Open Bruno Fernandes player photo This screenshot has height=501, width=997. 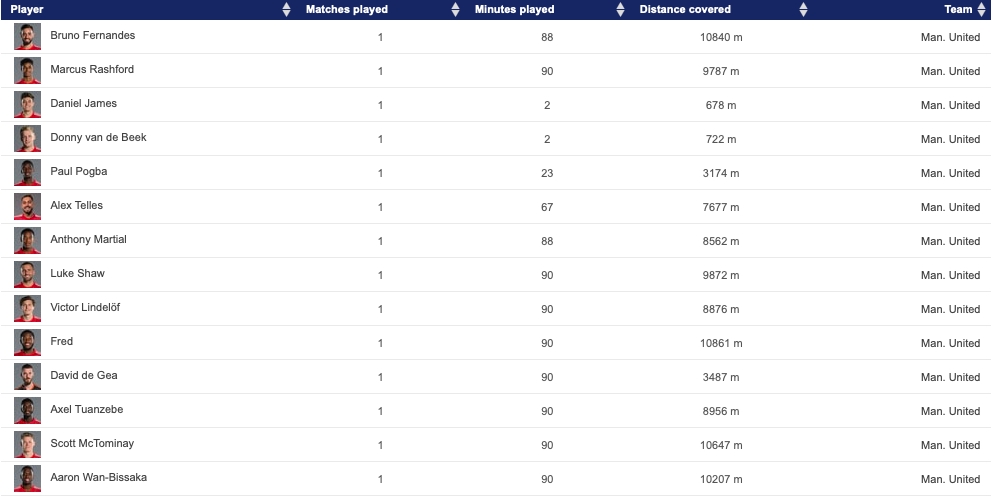[x=27, y=37]
